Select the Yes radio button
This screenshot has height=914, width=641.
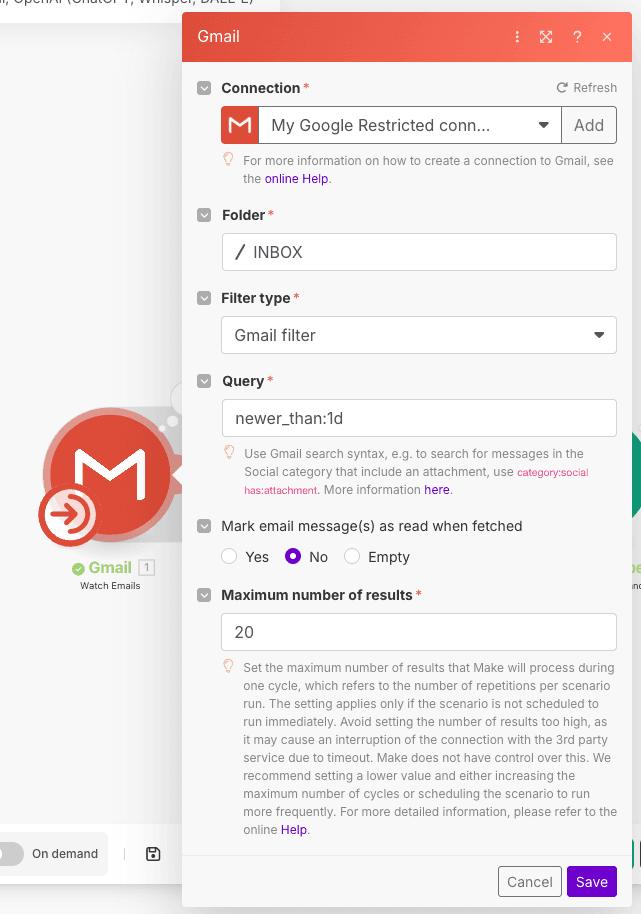229,557
